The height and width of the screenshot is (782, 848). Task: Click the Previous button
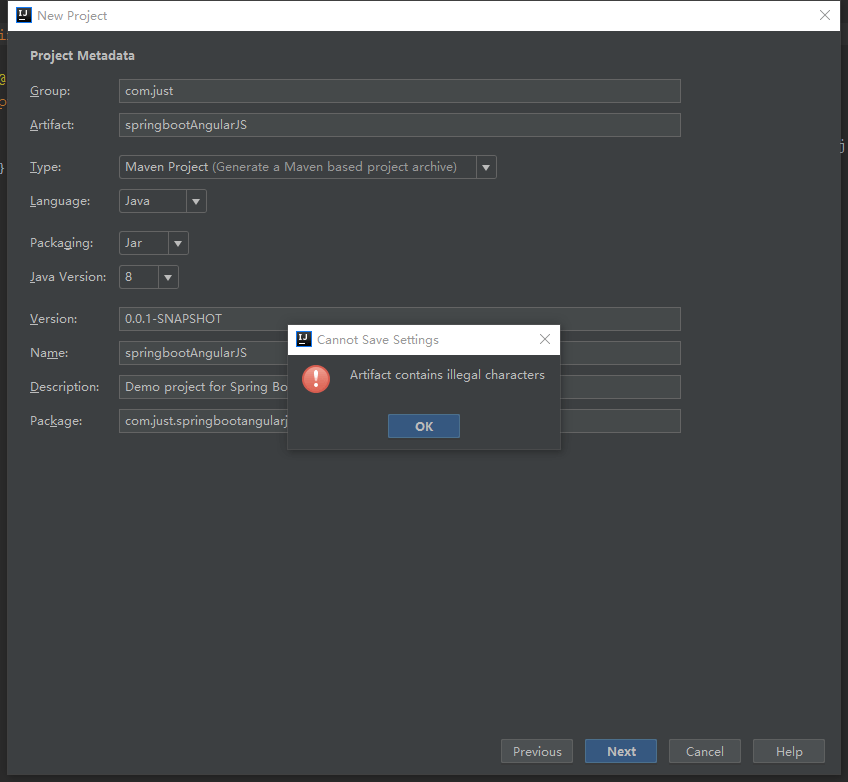[x=536, y=751]
